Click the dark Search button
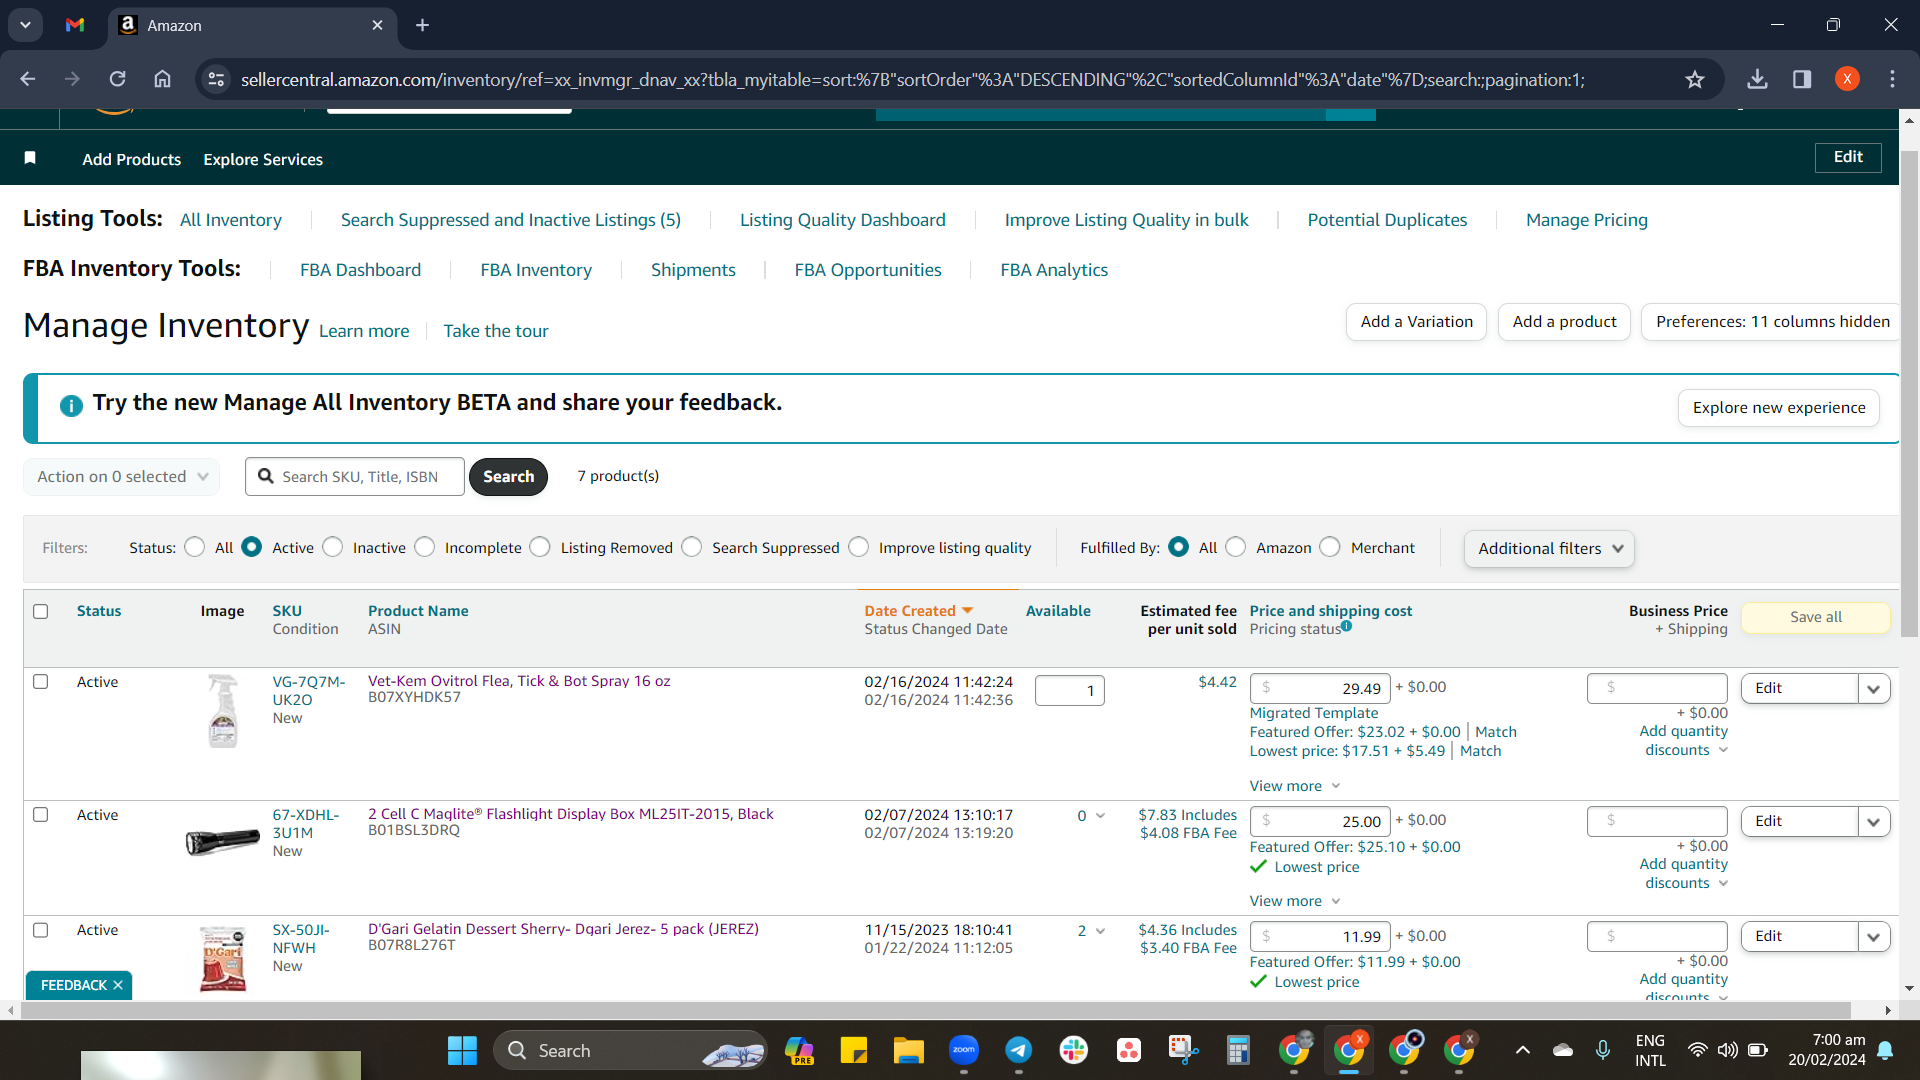1920x1080 pixels. (x=508, y=477)
